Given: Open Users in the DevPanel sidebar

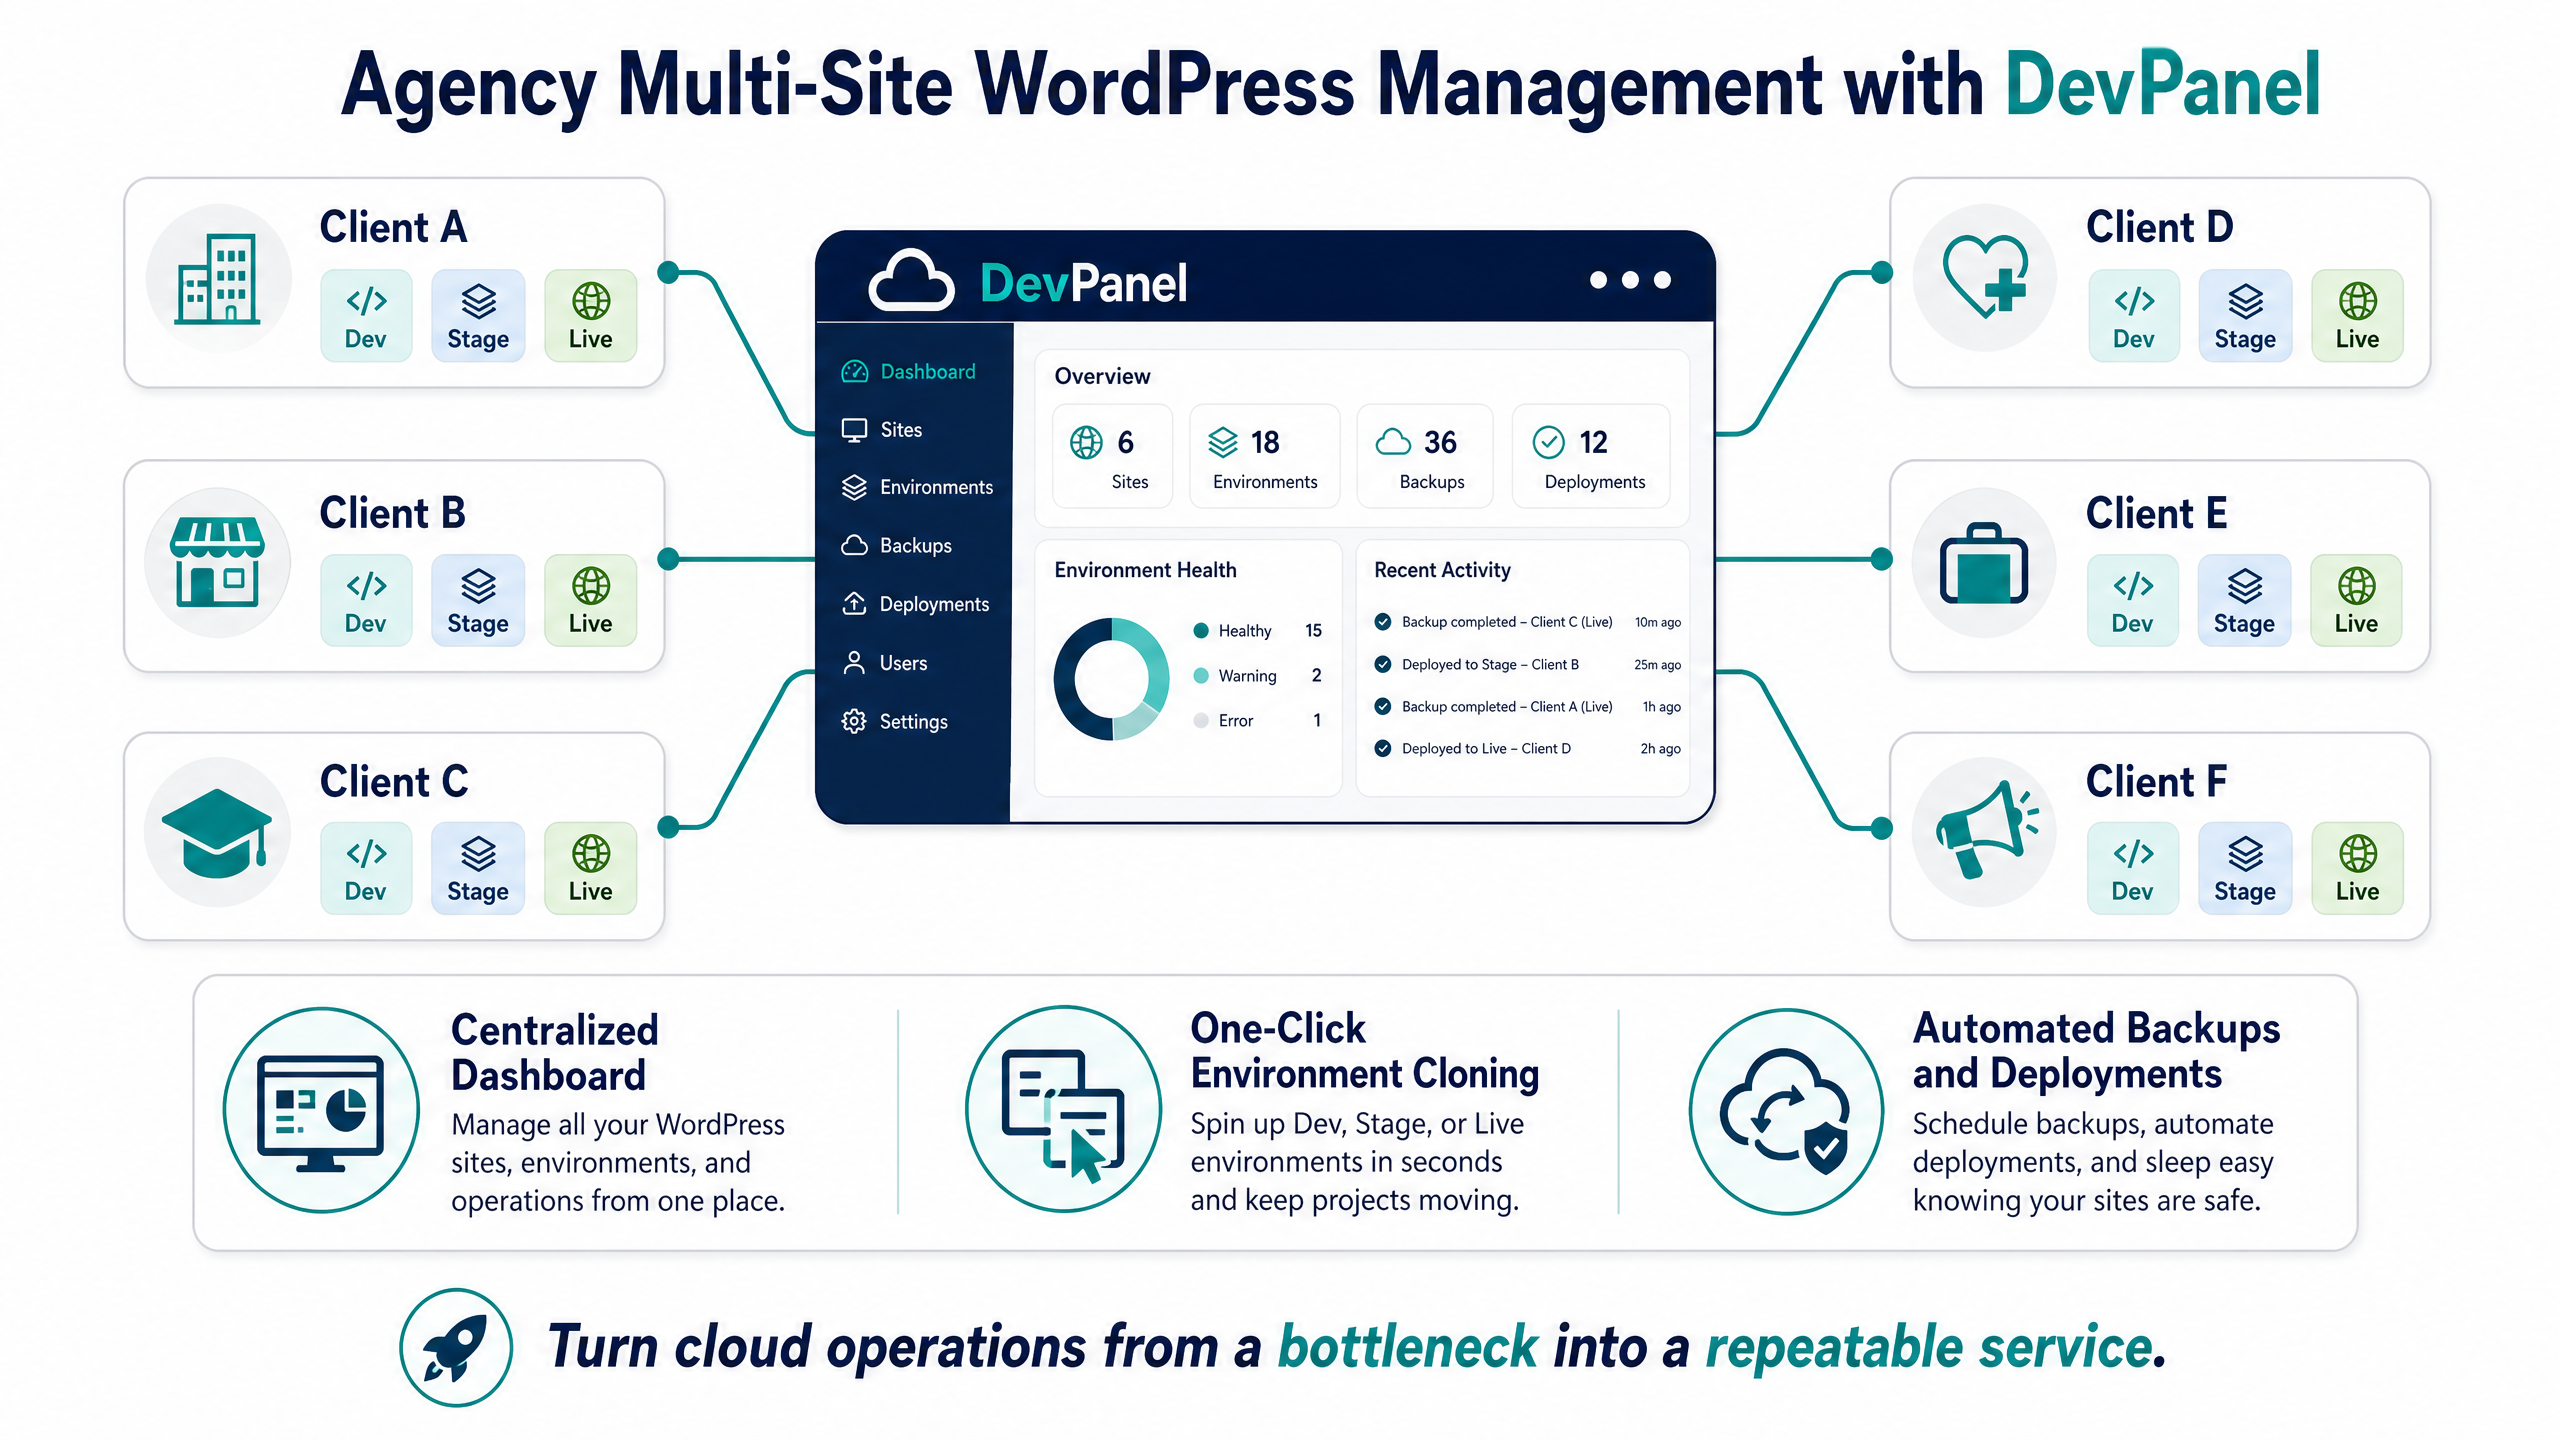Looking at the screenshot, I should pos(884,663).
